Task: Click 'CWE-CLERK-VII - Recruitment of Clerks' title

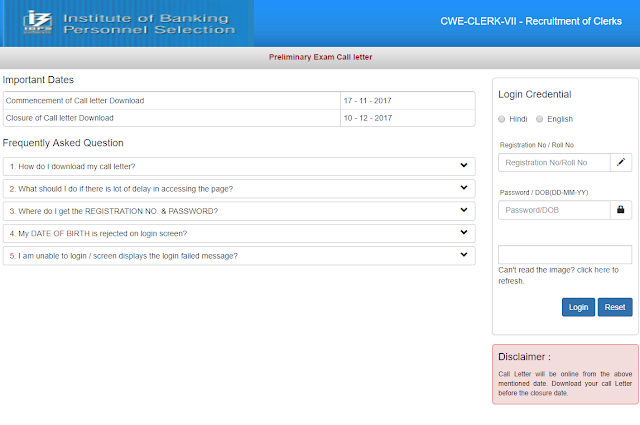Action: tap(531, 21)
